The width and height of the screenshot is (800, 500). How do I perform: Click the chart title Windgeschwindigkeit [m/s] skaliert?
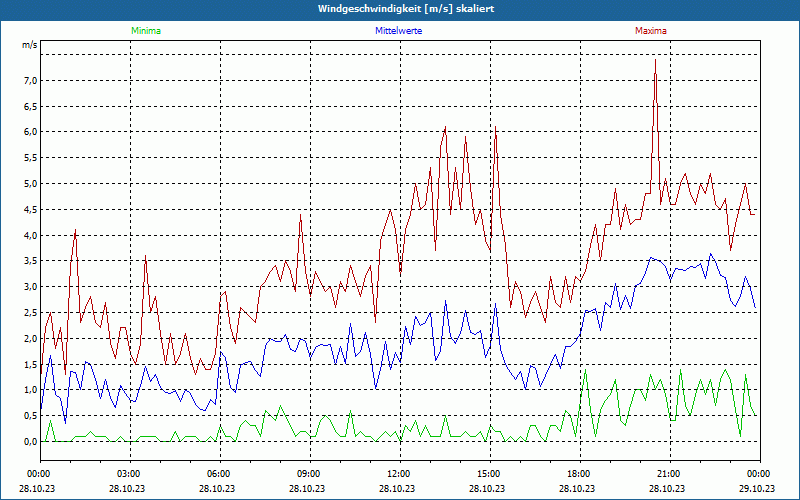coord(406,9)
